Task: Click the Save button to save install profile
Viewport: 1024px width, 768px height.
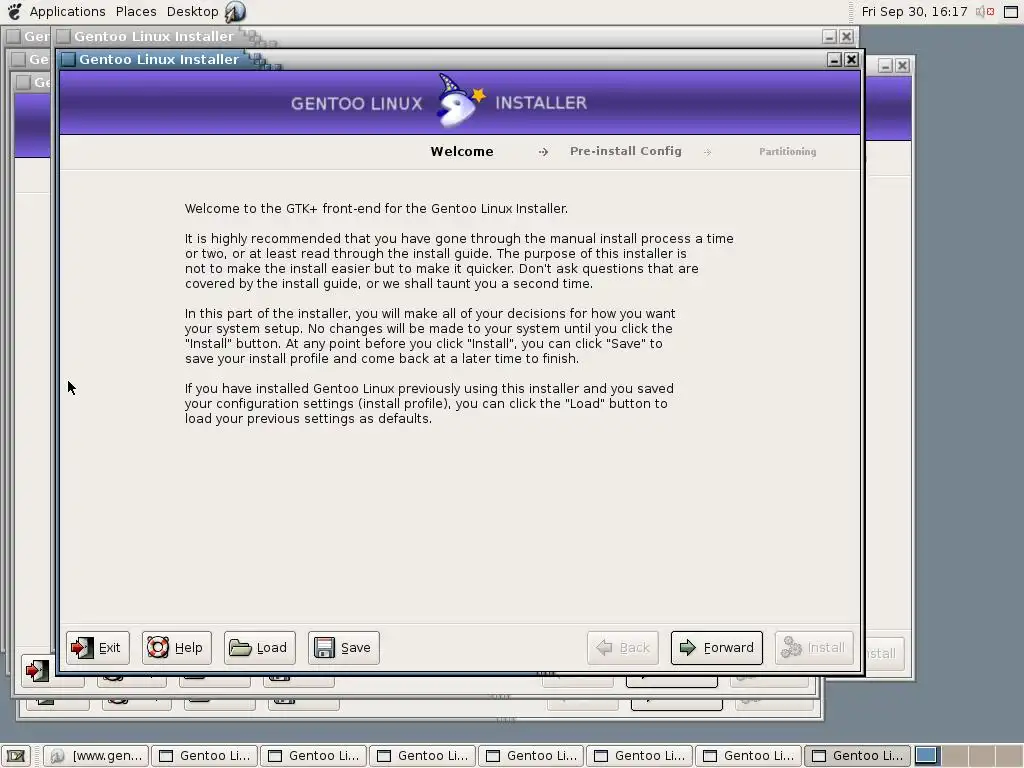Action: click(x=344, y=648)
